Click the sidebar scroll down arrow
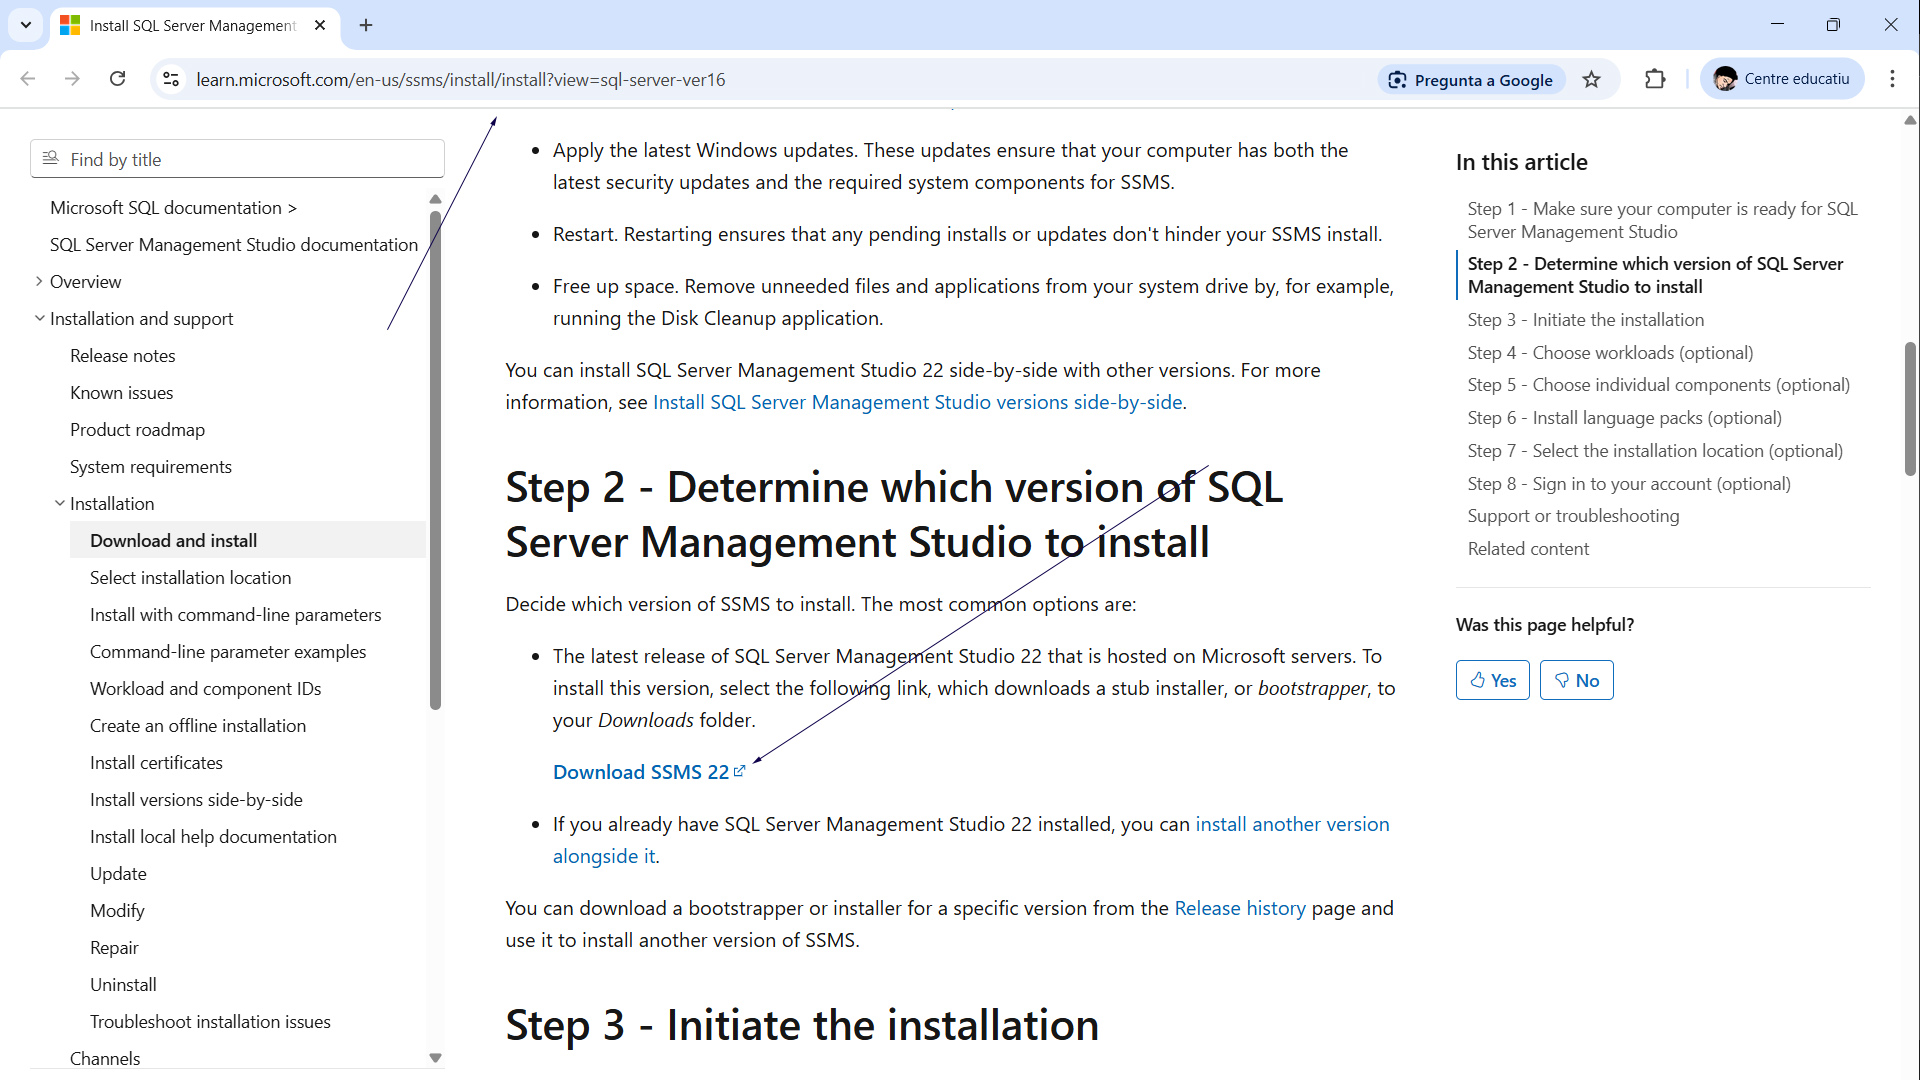1920x1080 pixels. coord(435,1057)
